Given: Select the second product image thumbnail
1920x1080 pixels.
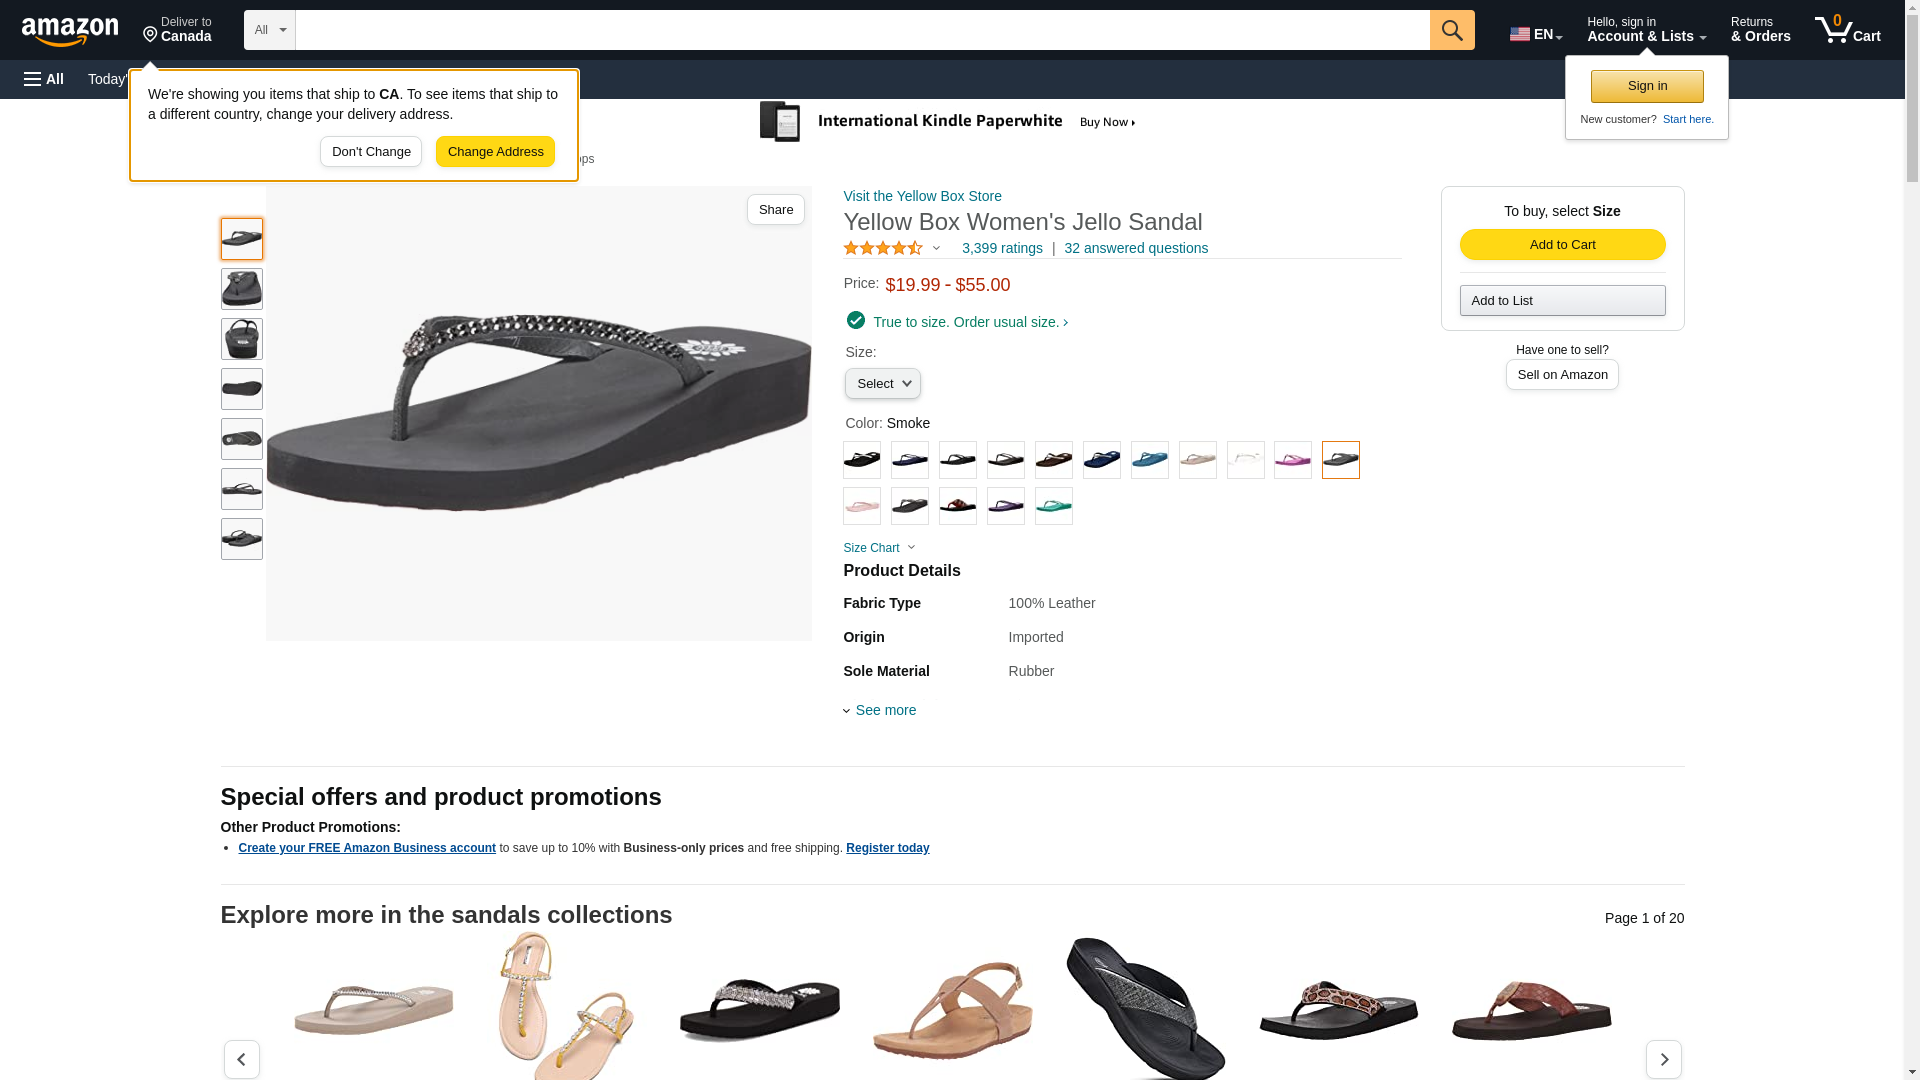Looking at the screenshot, I should click(x=242, y=289).
